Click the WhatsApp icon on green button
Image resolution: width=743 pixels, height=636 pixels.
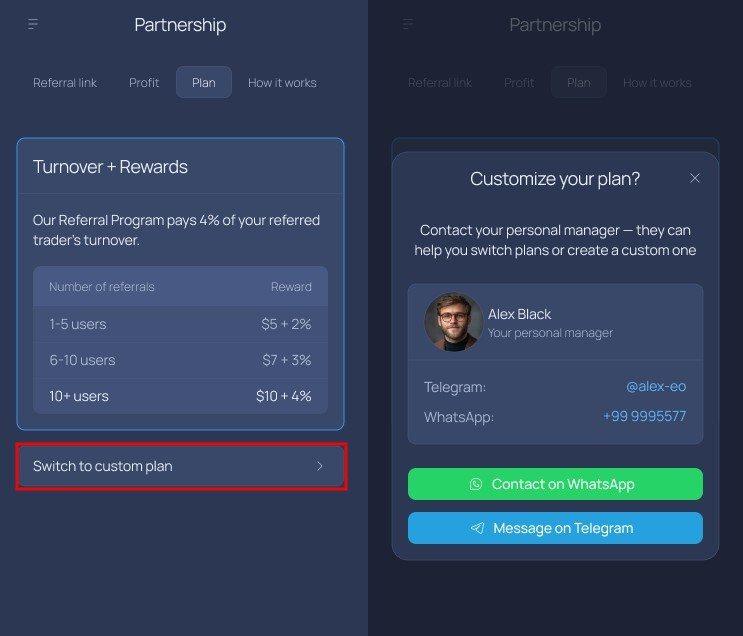tap(476, 484)
